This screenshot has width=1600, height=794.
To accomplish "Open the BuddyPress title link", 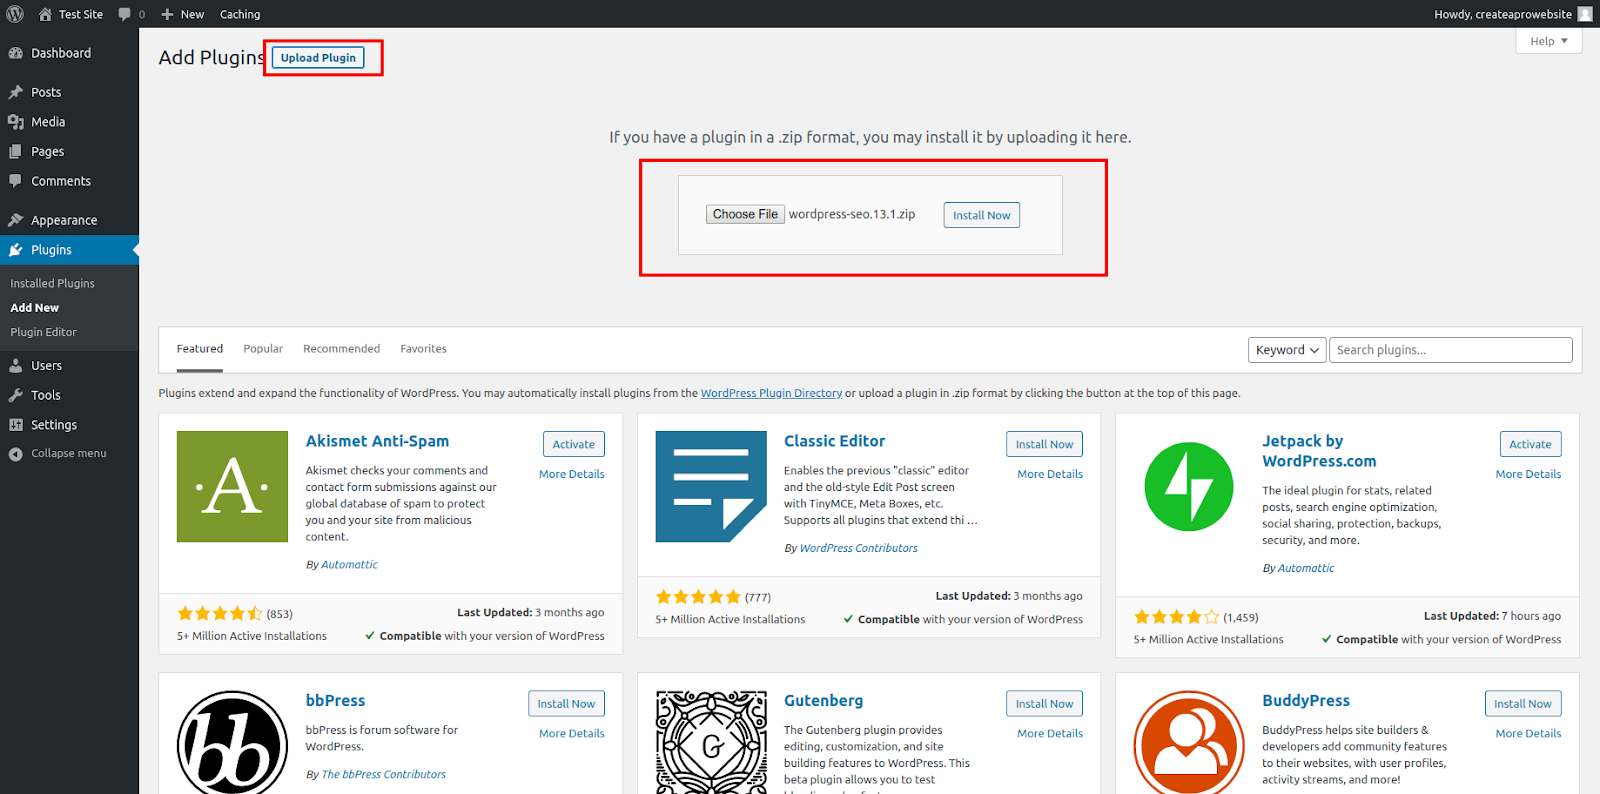I will (x=1306, y=701).
